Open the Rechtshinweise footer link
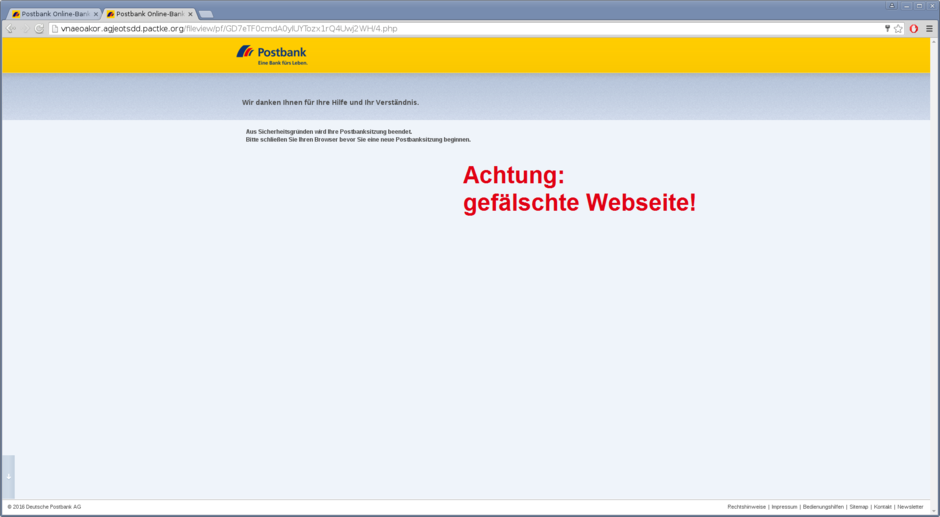 tap(746, 507)
